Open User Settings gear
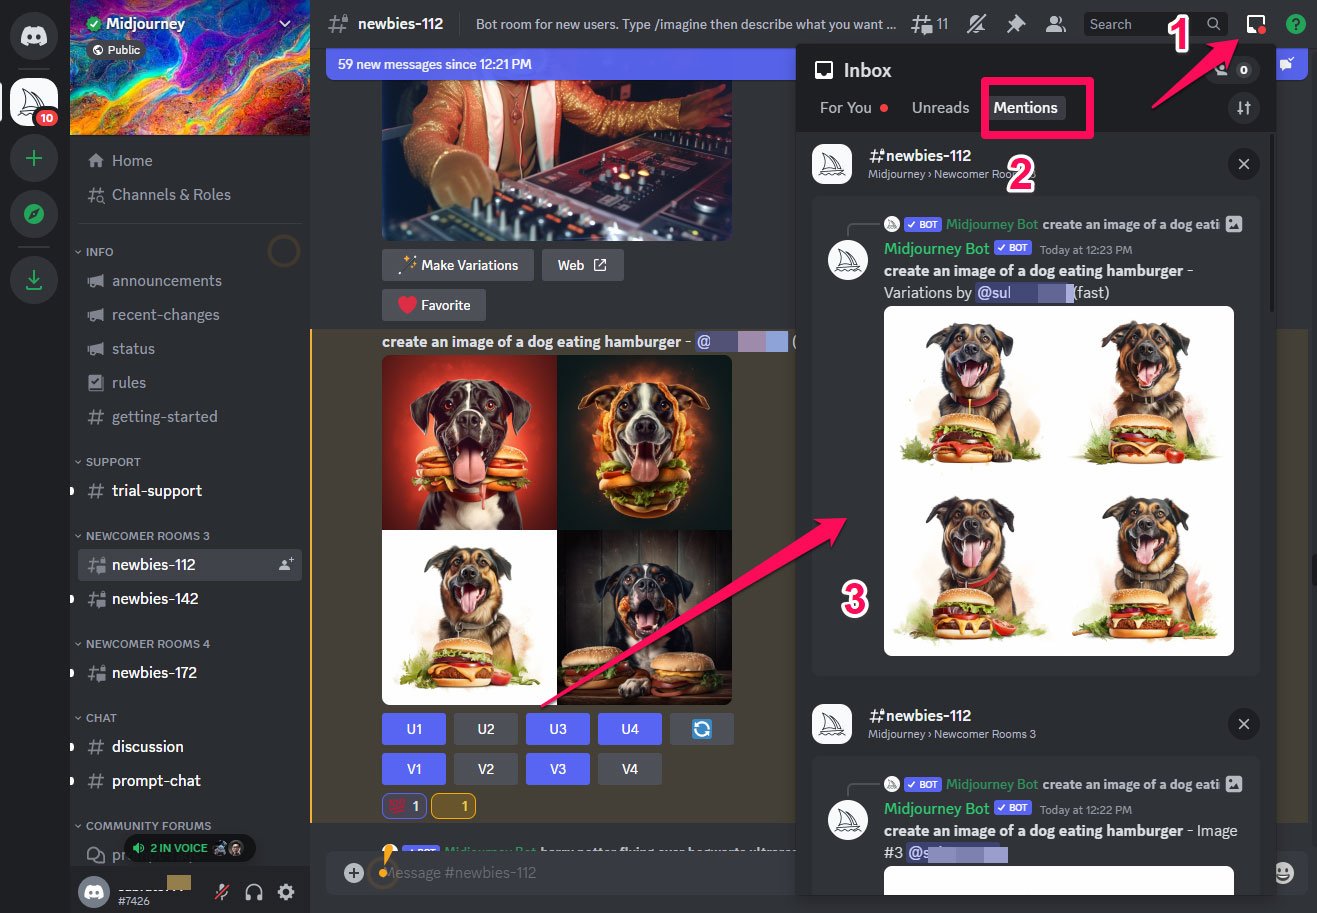The height and width of the screenshot is (913, 1317). click(286, 892)
